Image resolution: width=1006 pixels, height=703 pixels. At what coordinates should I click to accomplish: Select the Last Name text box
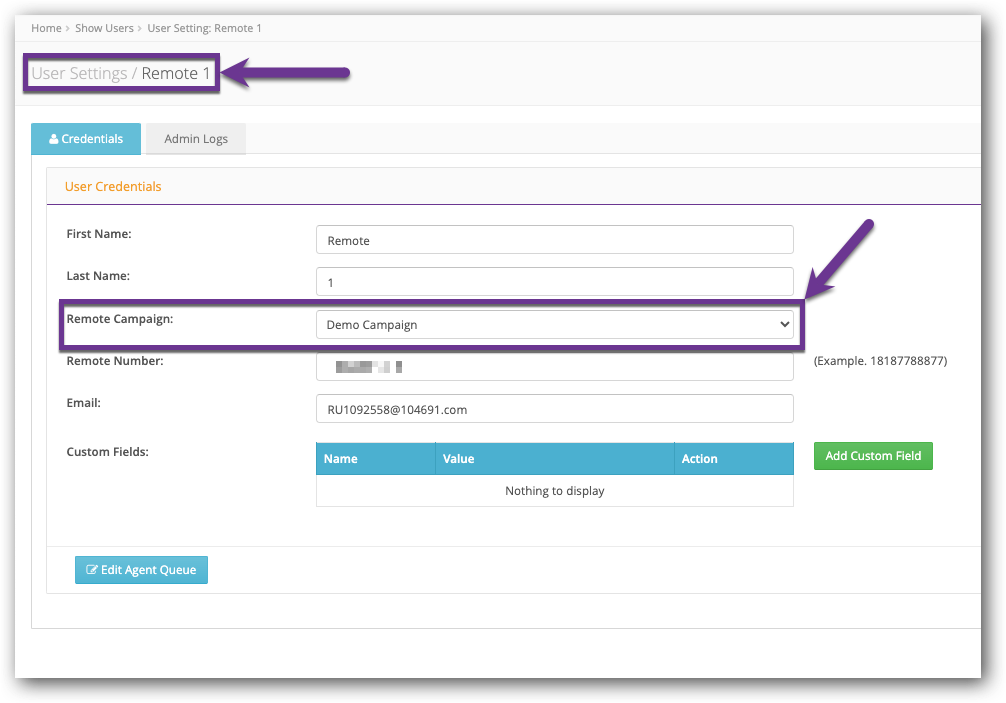tap(554, 282)
